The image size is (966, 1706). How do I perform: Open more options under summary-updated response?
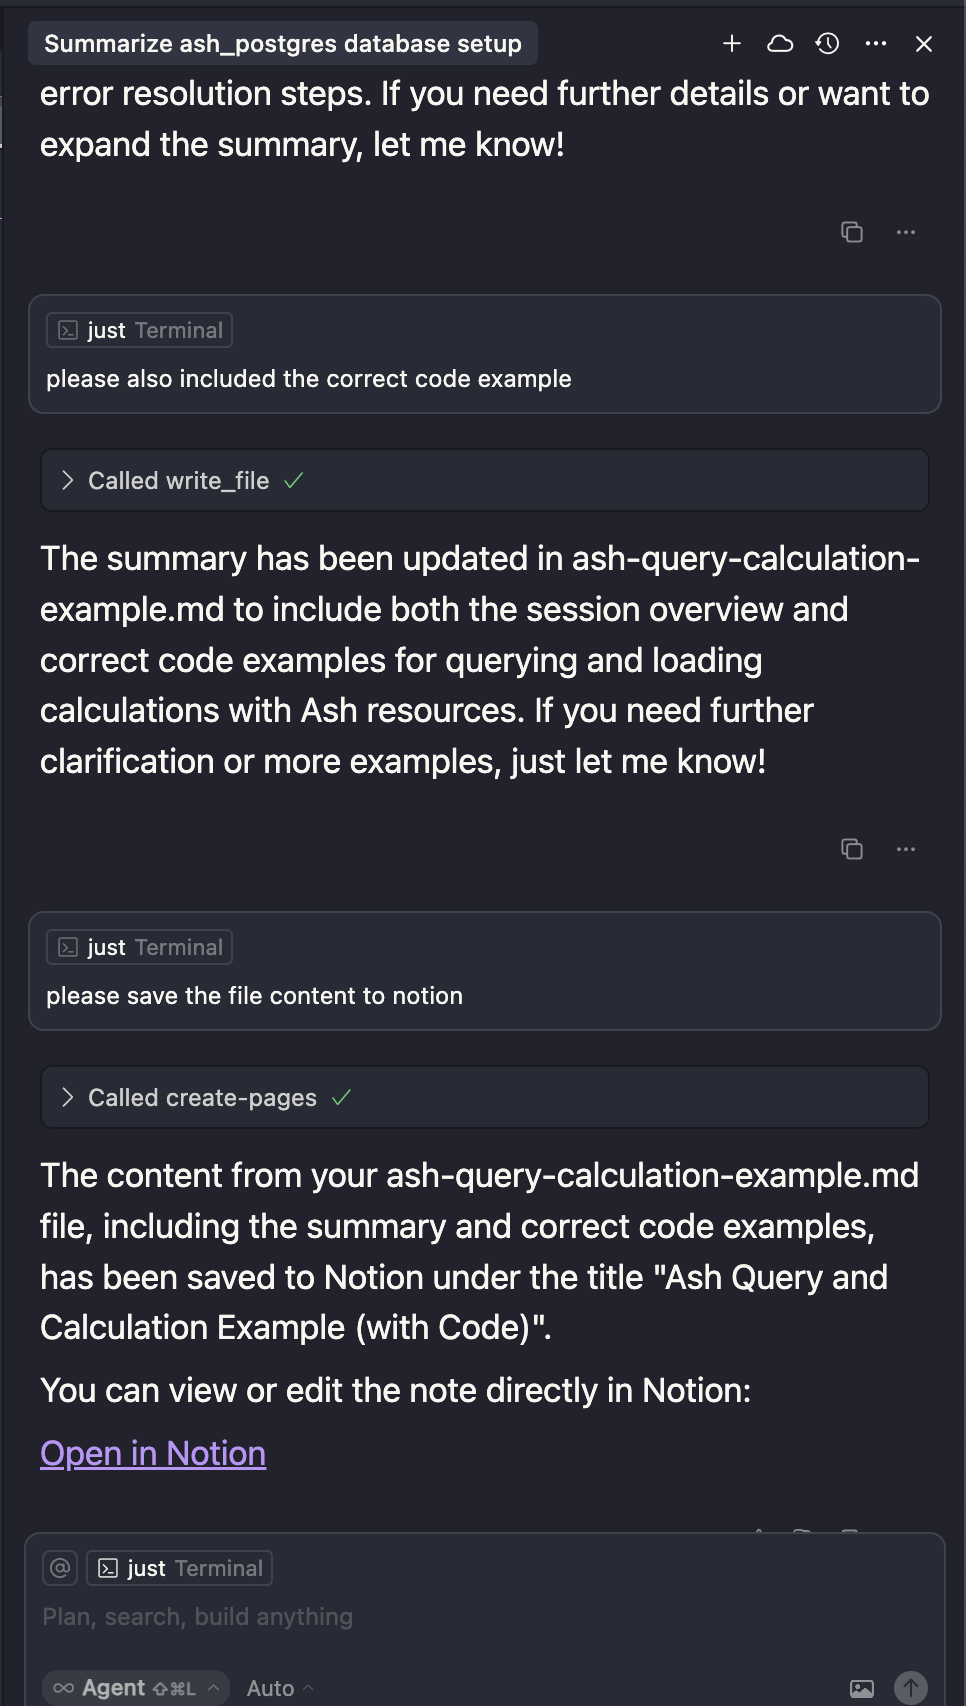point(906,849)
